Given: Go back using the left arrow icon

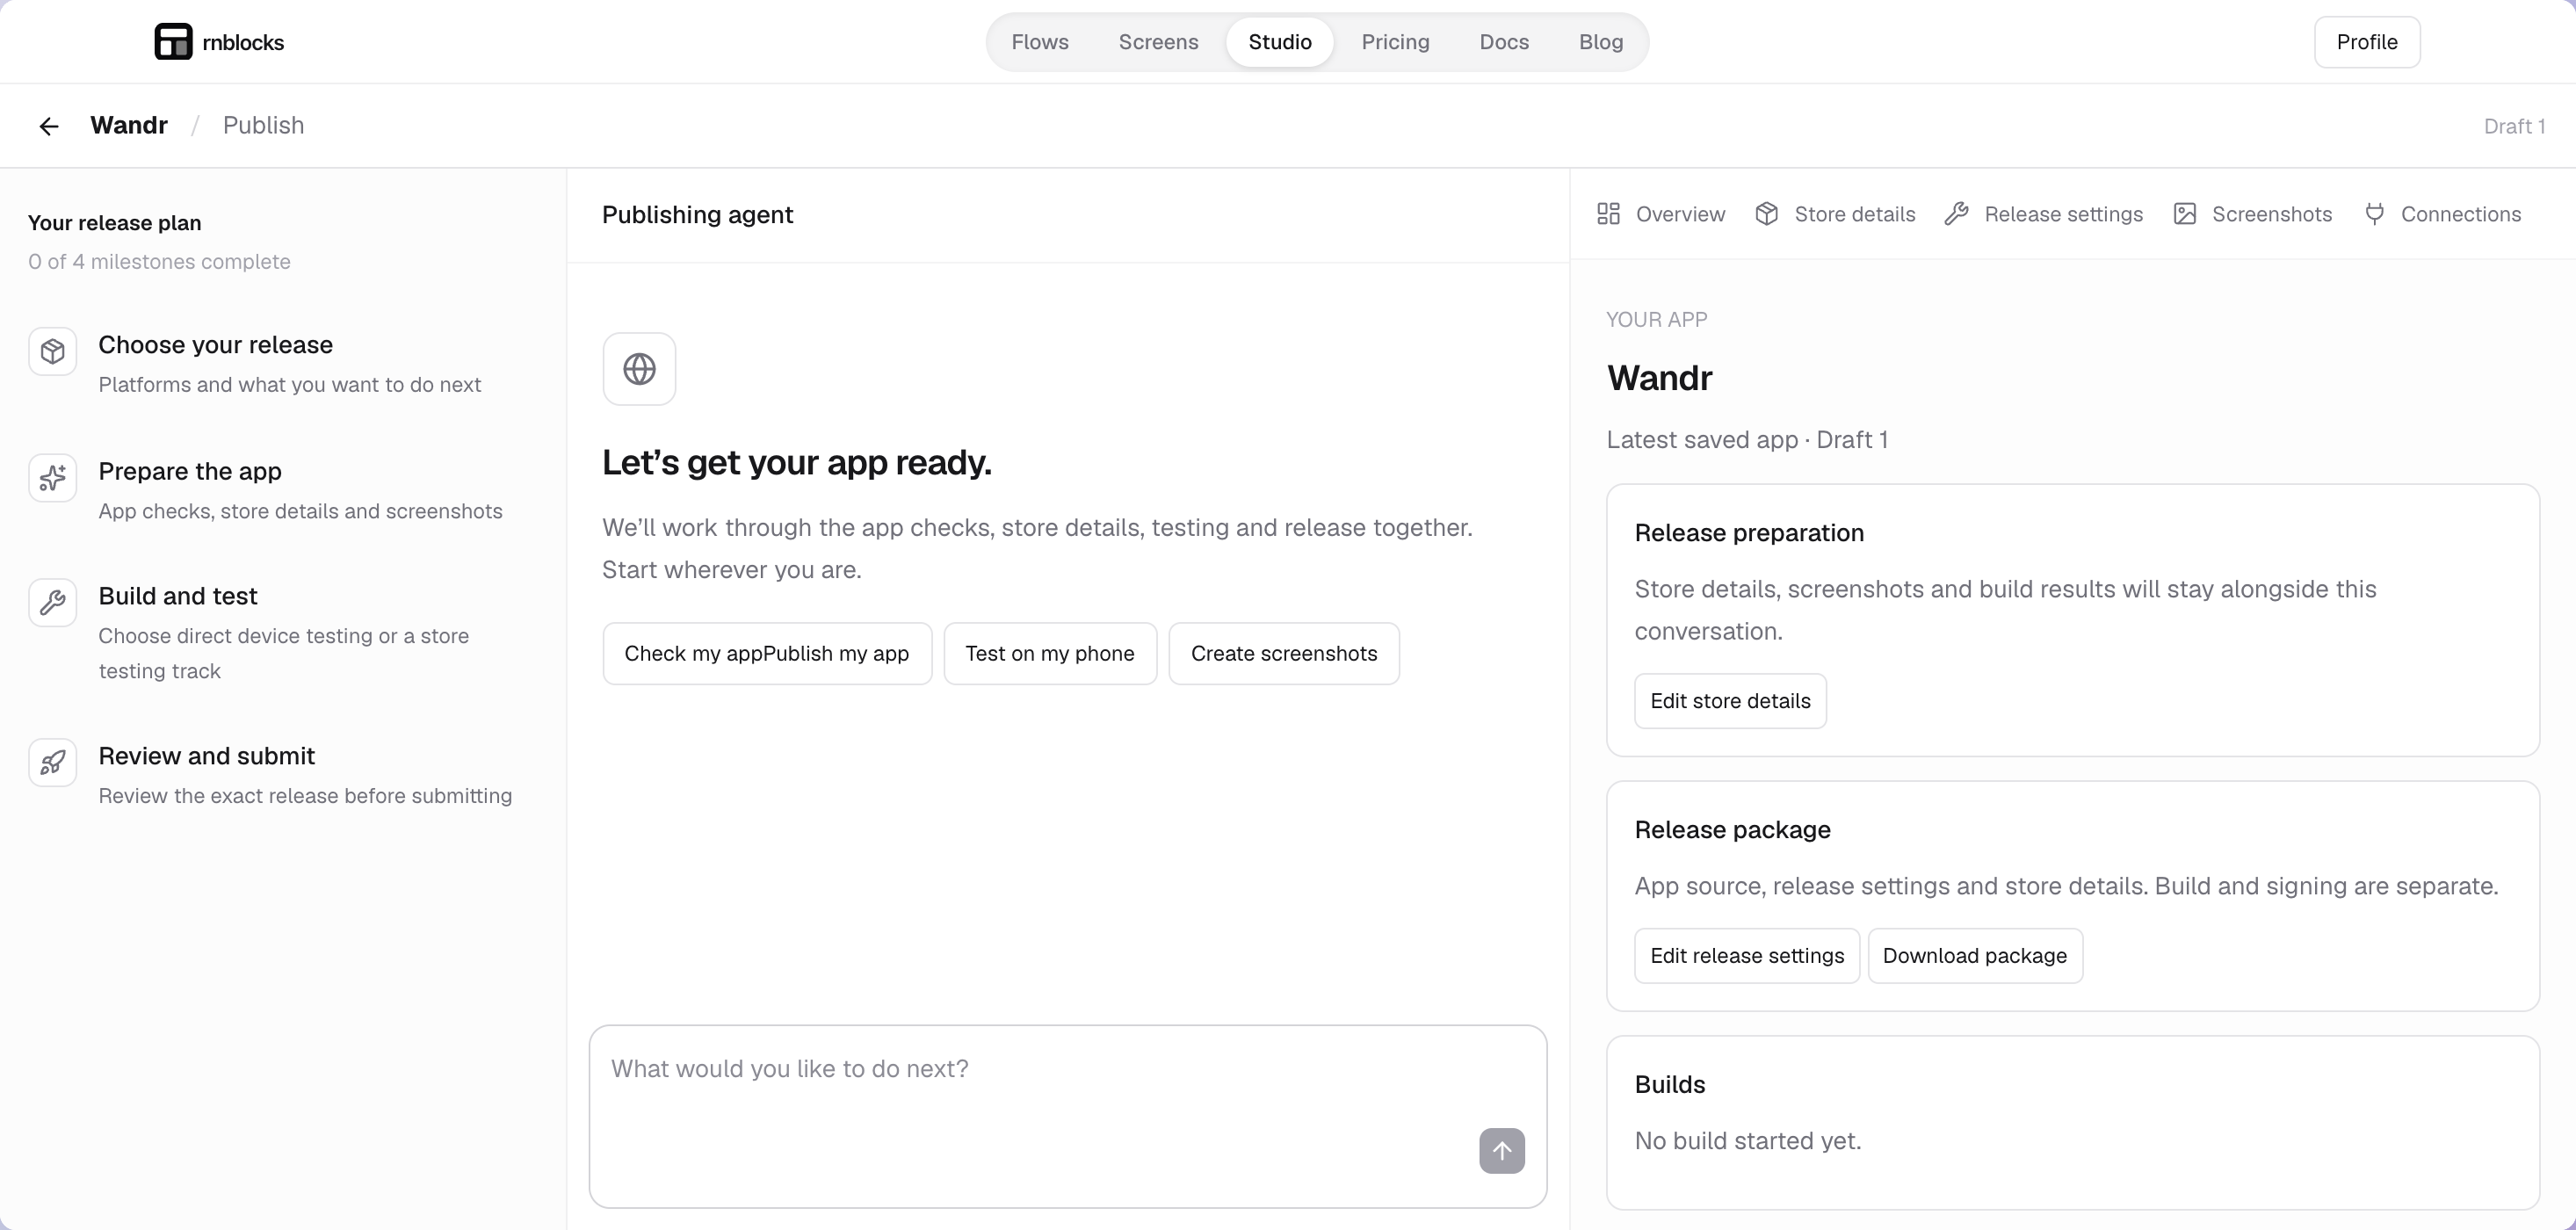Looking at the screenshot, I should (49, 126).
